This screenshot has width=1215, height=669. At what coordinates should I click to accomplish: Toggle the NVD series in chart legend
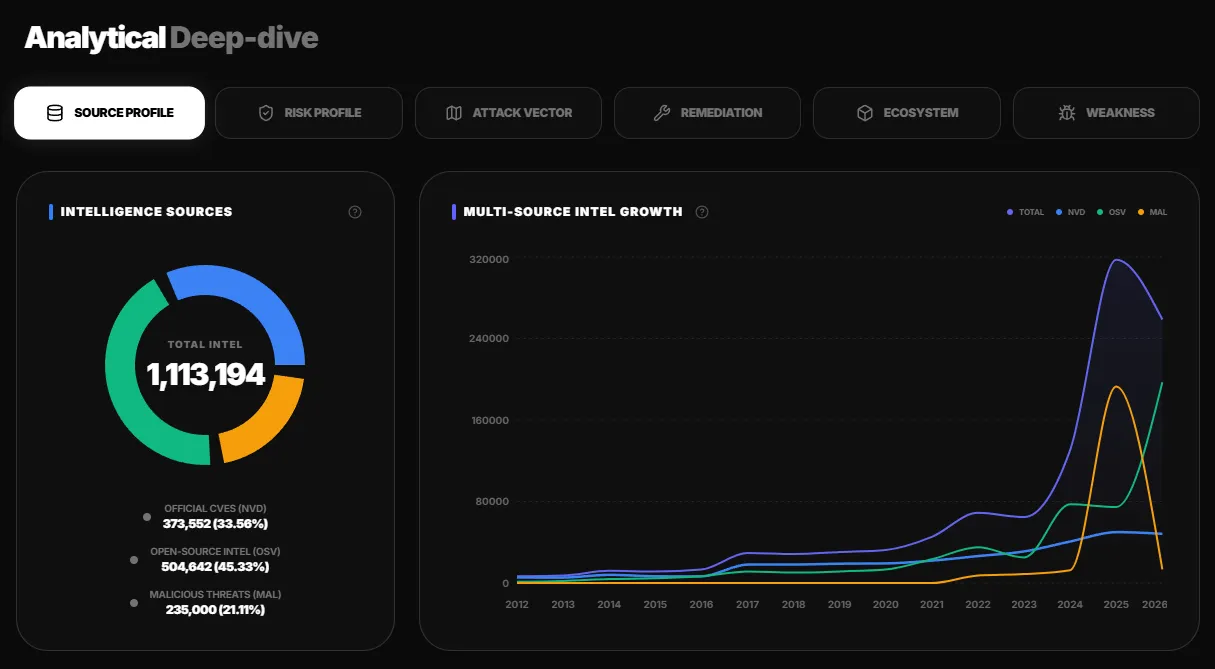pyautogui.click(x=1071, y=212)
